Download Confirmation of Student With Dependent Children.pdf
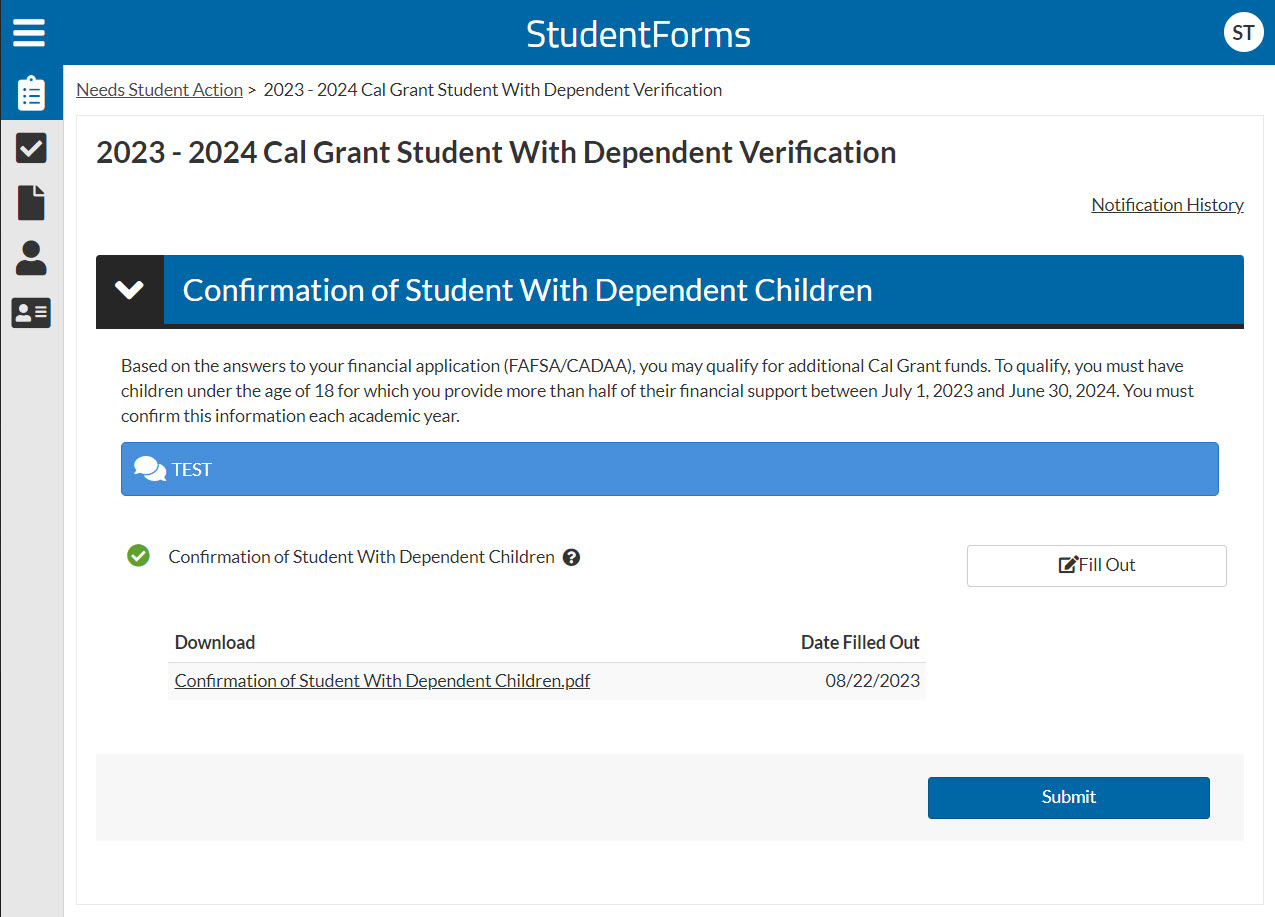The height and width of the screenshot is (917, 1275). click(x=382, y=681)
